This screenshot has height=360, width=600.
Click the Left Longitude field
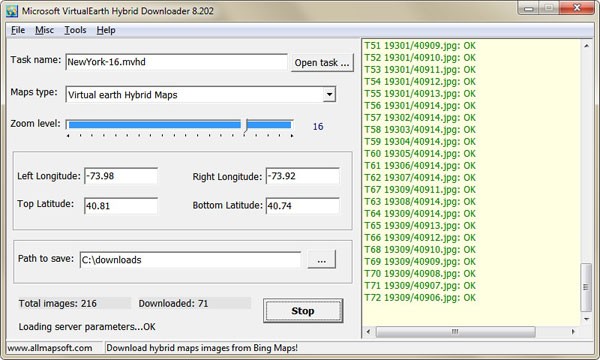(x=121, y=176)
